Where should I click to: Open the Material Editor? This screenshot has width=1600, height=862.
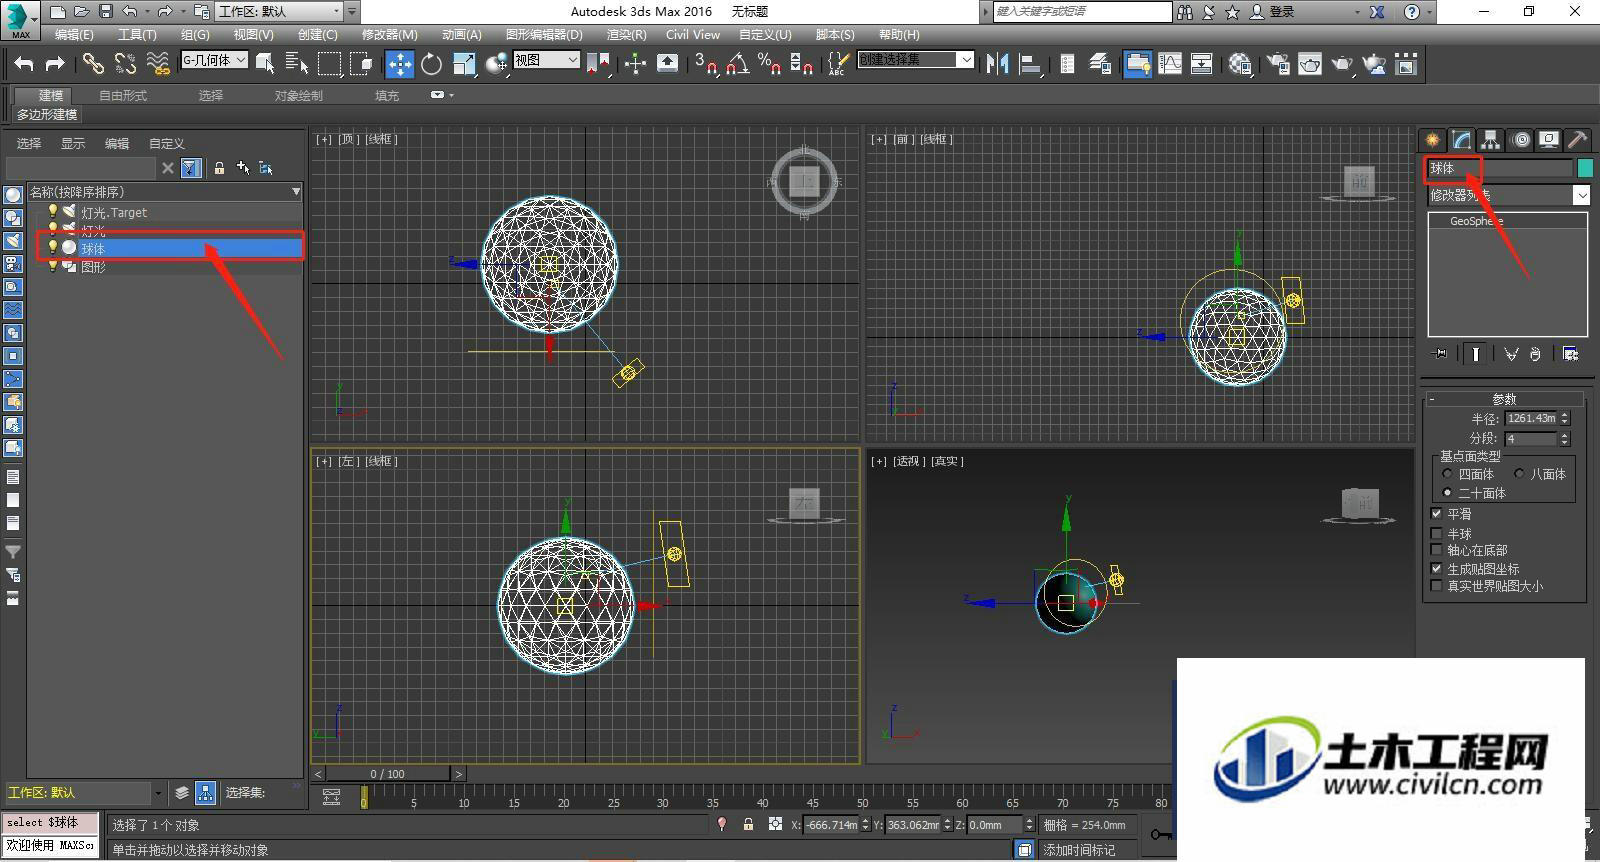coord(1241,64)
